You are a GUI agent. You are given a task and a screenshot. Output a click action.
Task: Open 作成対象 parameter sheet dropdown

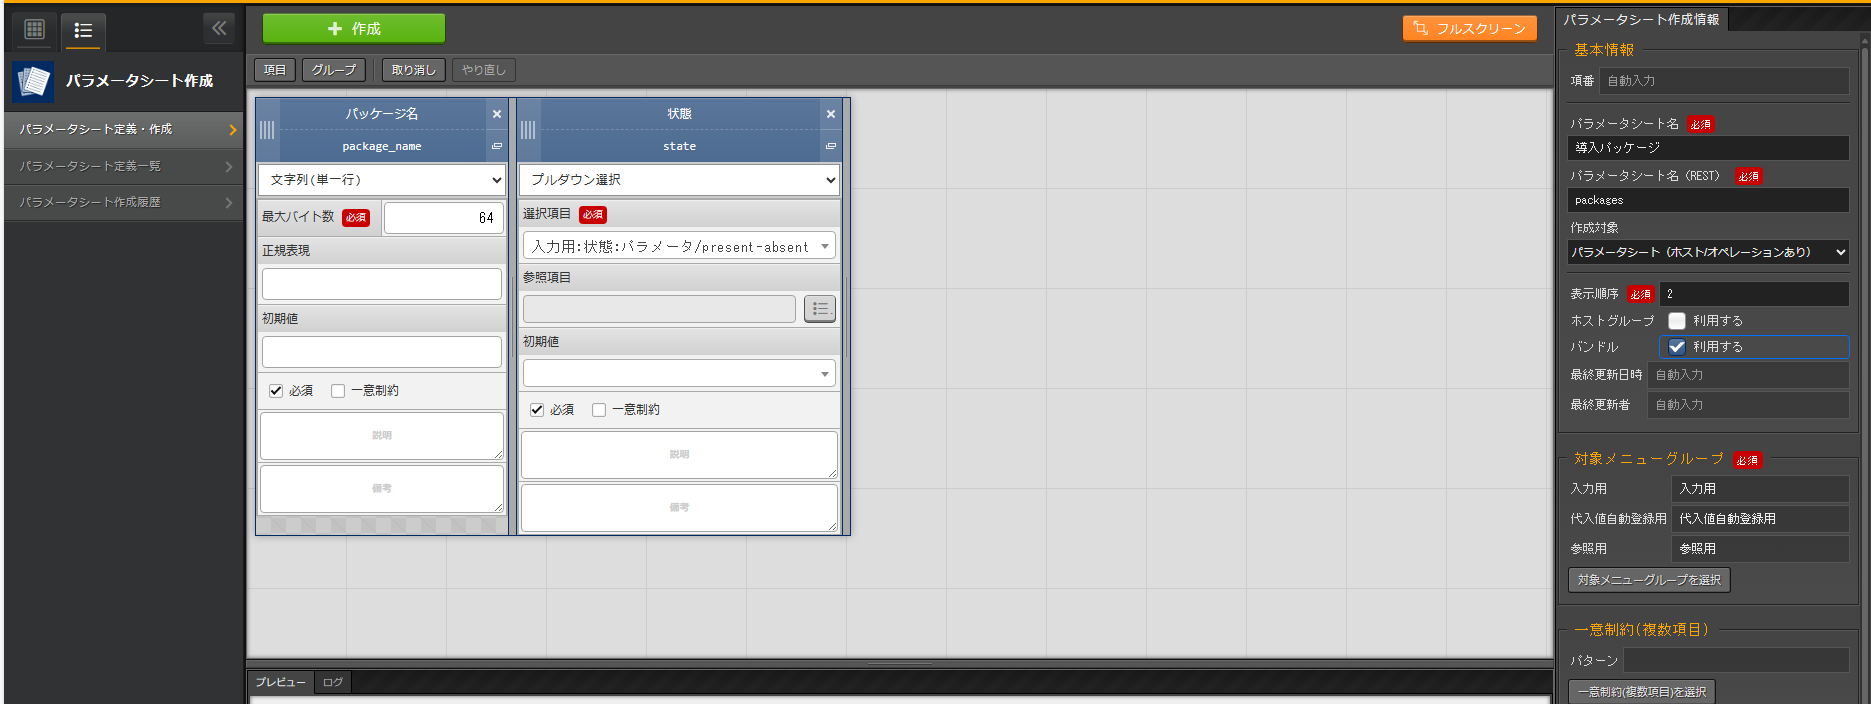pos(1708,252)
